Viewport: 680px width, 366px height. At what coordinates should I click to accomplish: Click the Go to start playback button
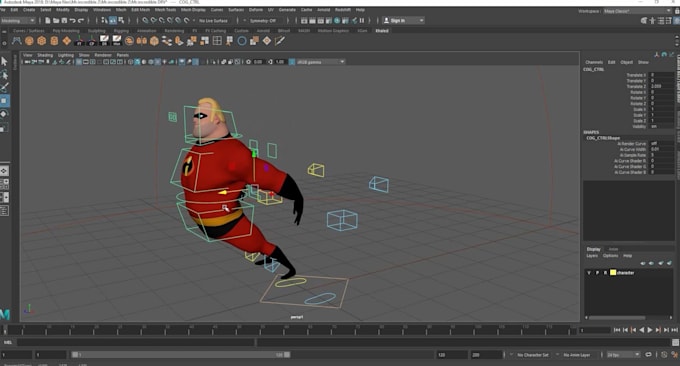point(617,330)
